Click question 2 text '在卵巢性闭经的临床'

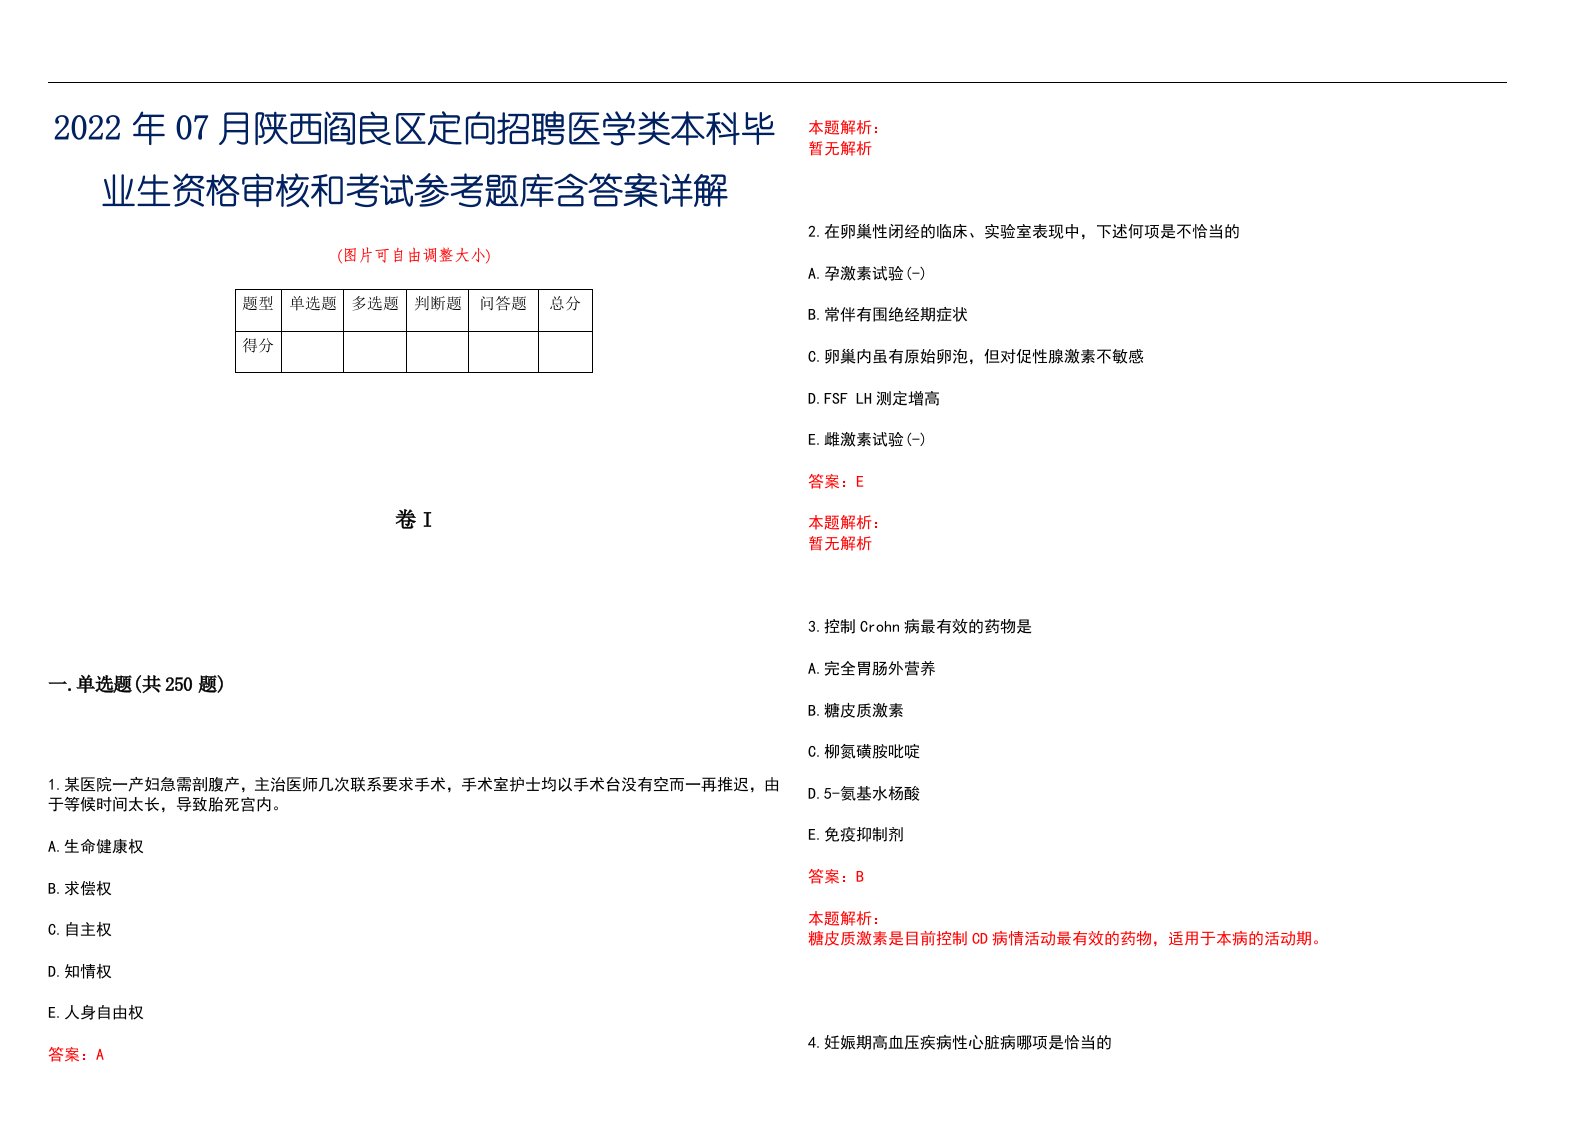[1024, 232]
